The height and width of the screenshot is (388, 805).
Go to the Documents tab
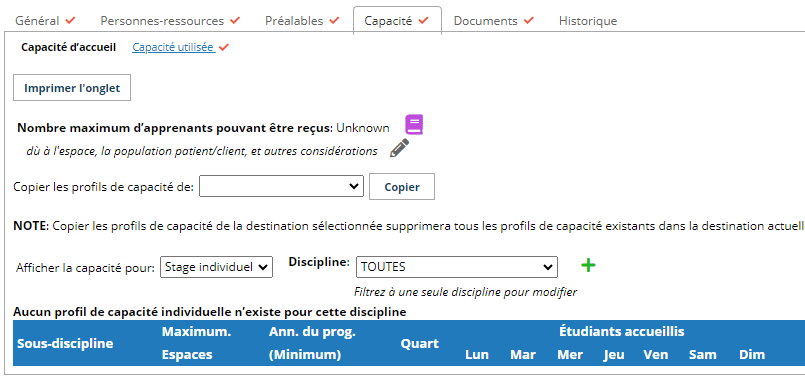493,21
